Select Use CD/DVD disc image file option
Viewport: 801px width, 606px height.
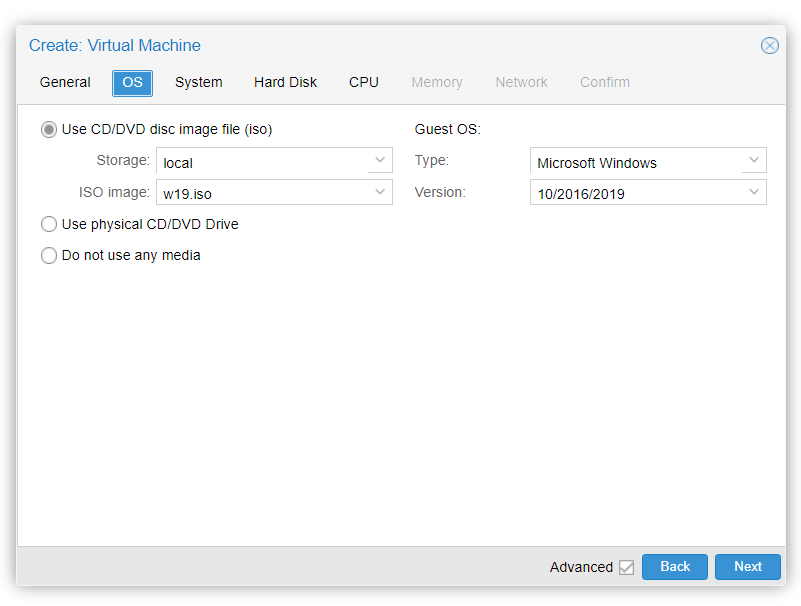coord(49,129)
